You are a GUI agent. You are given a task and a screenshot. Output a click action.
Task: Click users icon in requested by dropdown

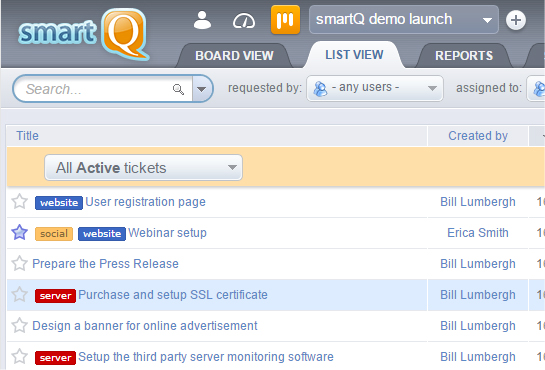pyautogui.click(x=320, y=88)
